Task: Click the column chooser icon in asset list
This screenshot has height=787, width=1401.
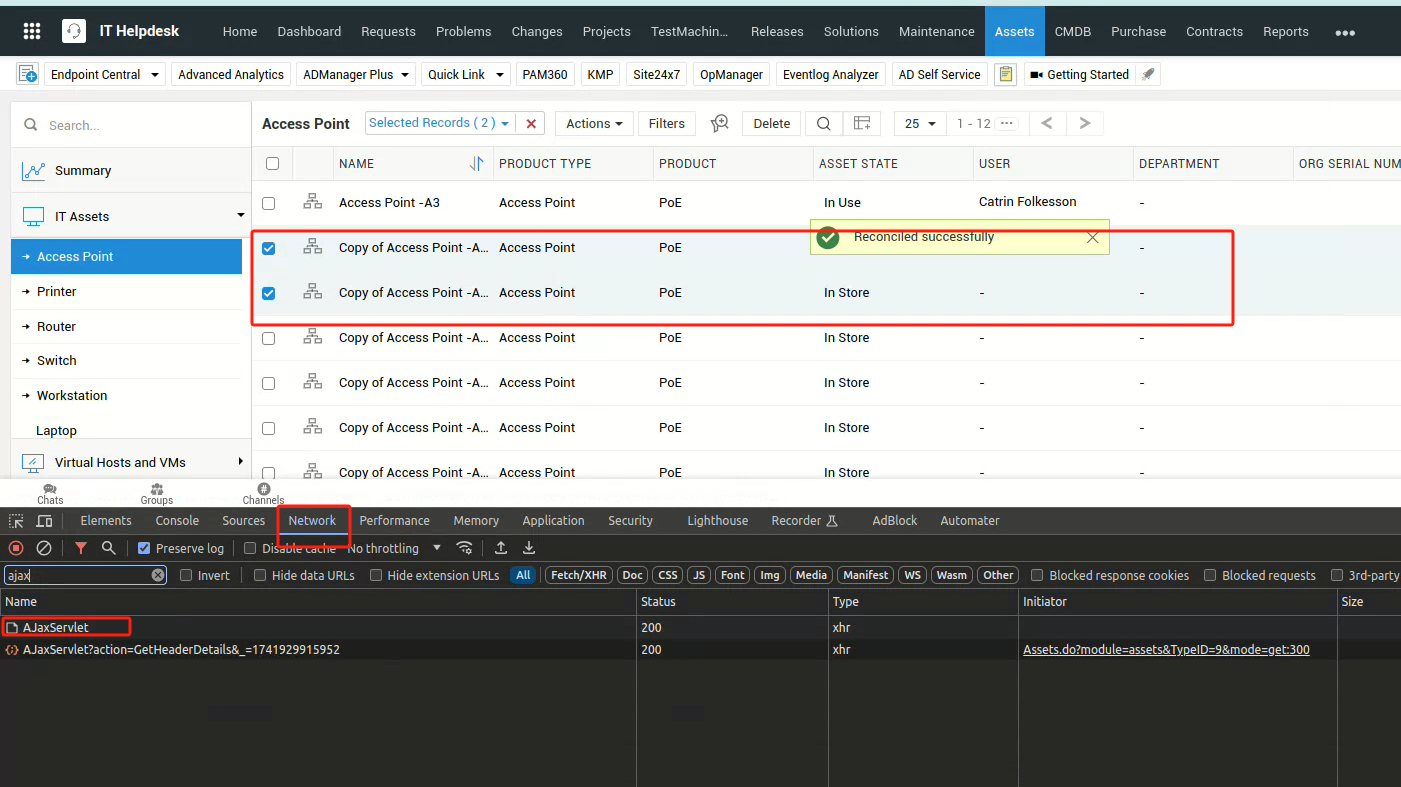Action: pyautogui.click(x=861, y=123)
